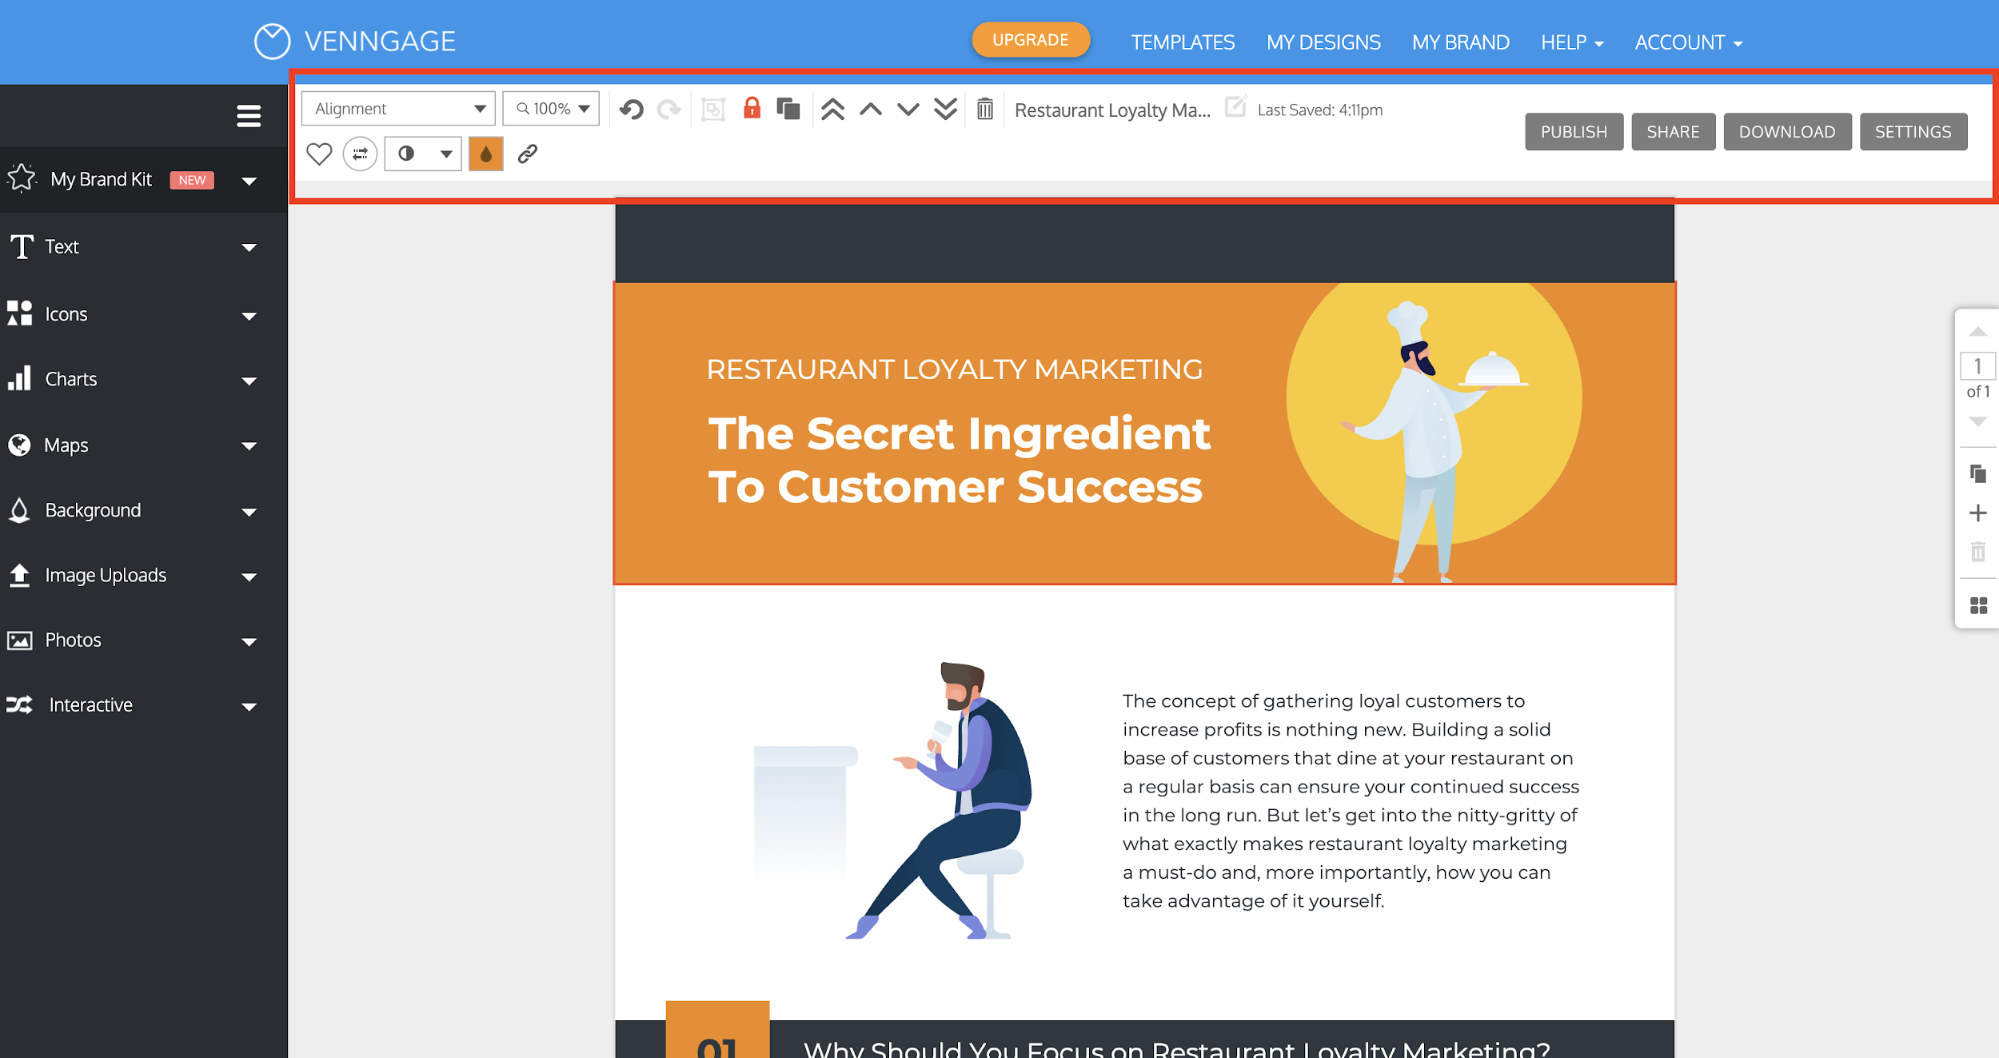This screenshot has width=1999, height=1058.
Task: Open the 100% zoom dropdown
Action: coord(551,108)
